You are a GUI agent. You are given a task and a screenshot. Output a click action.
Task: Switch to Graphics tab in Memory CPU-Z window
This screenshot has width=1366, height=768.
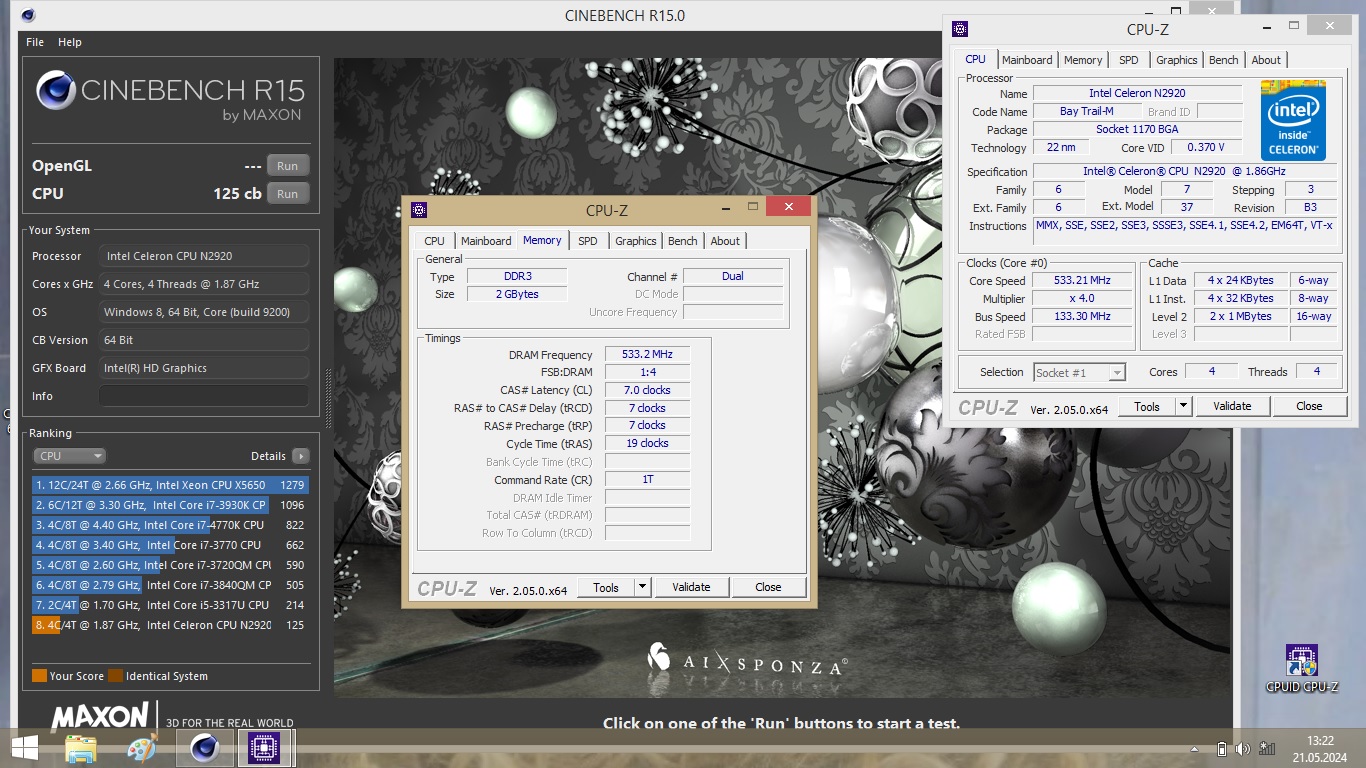(636, 241)
